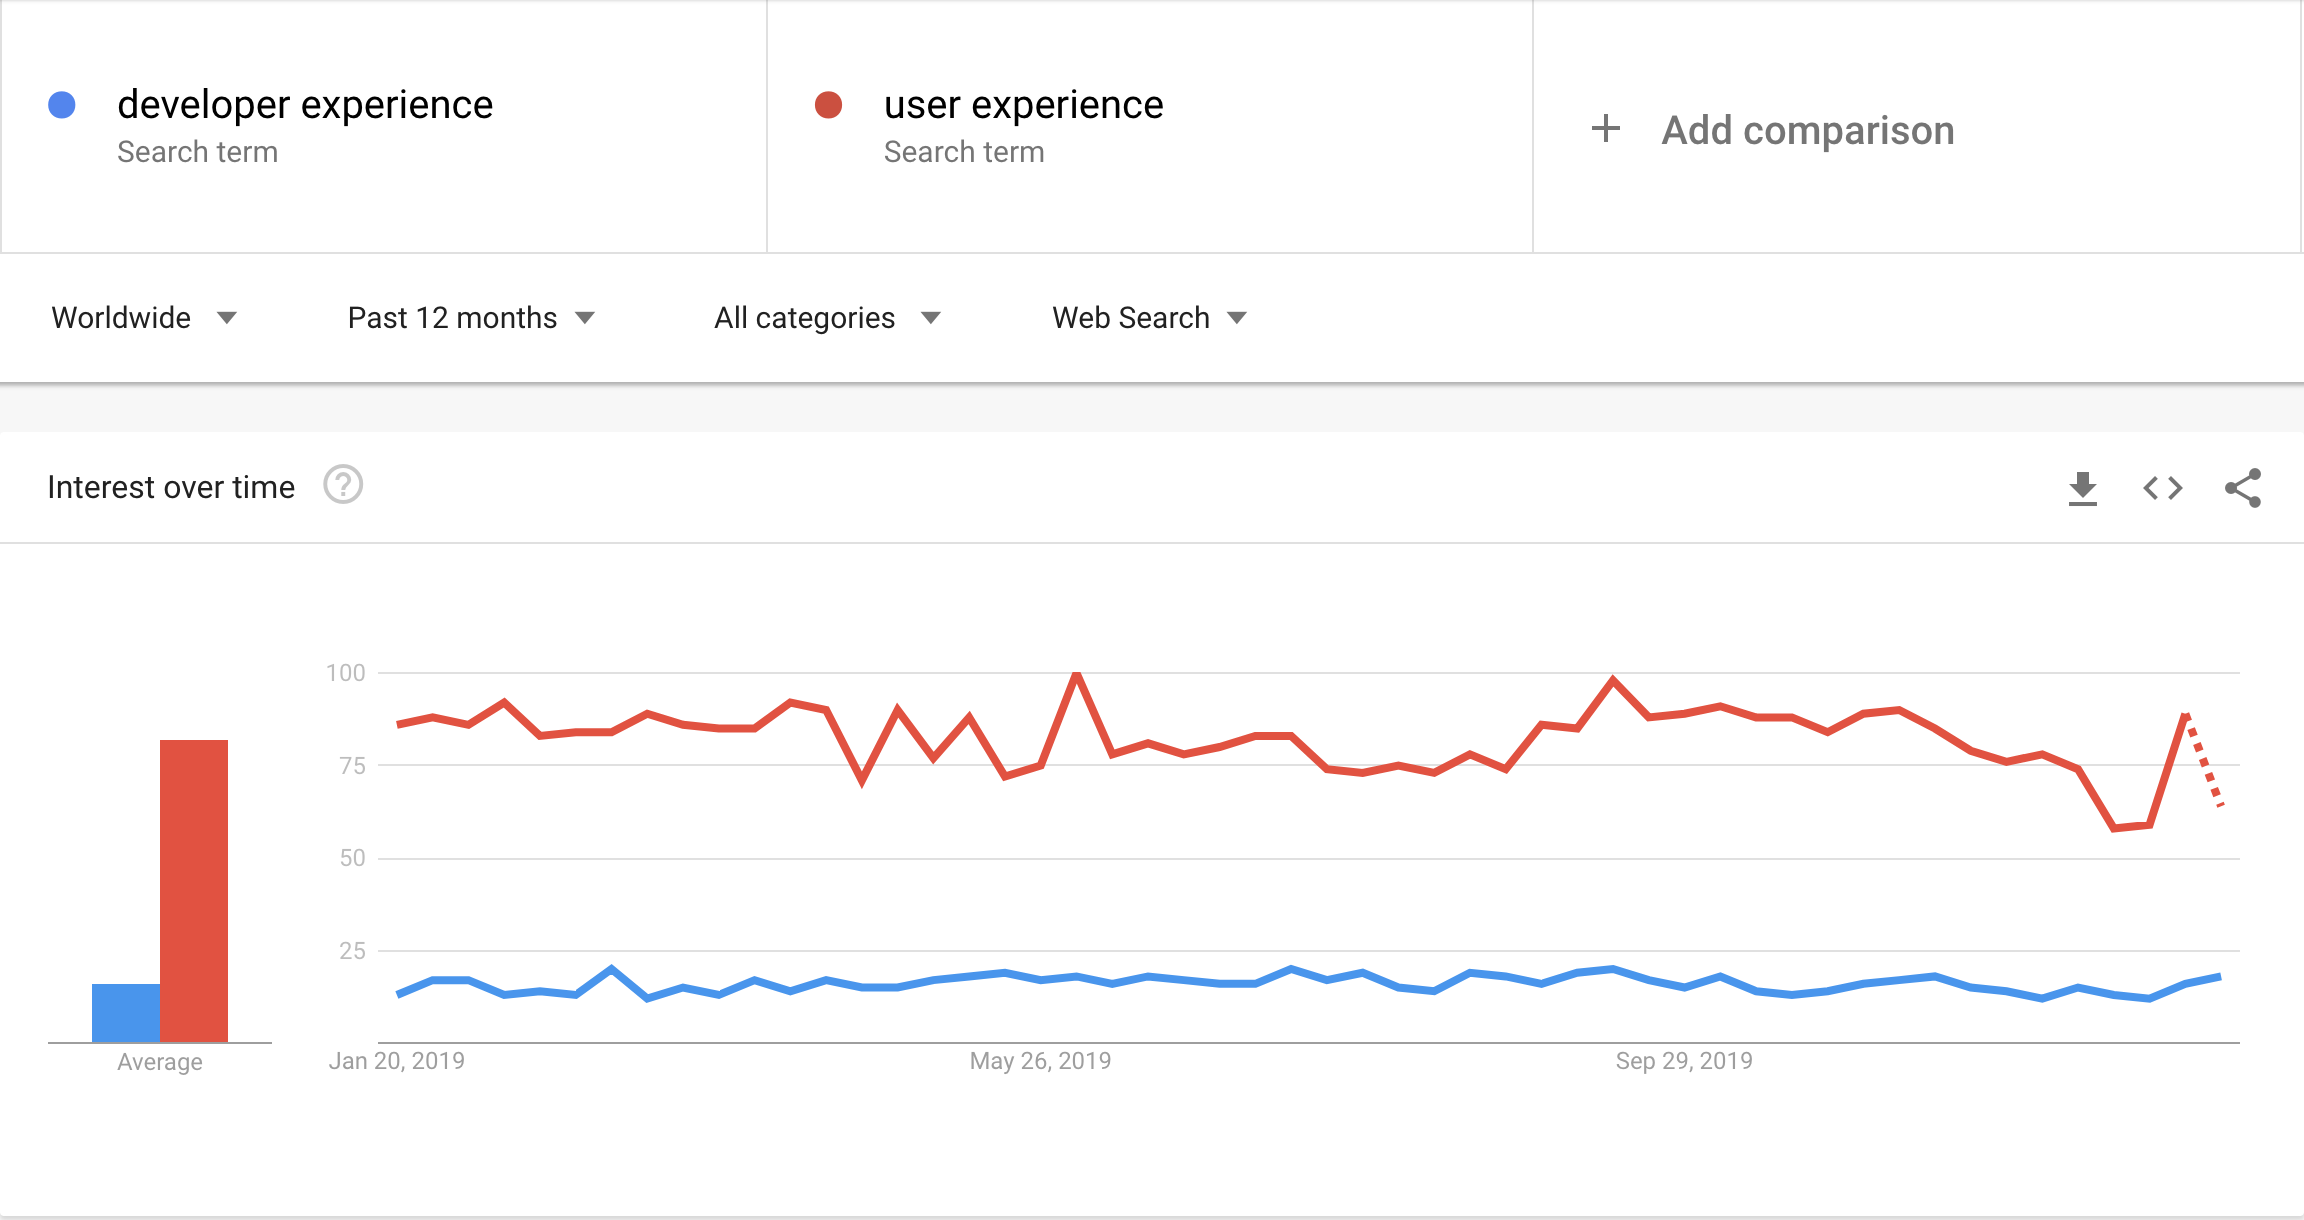Open the Web Search type dropdown

[1149, 318]
